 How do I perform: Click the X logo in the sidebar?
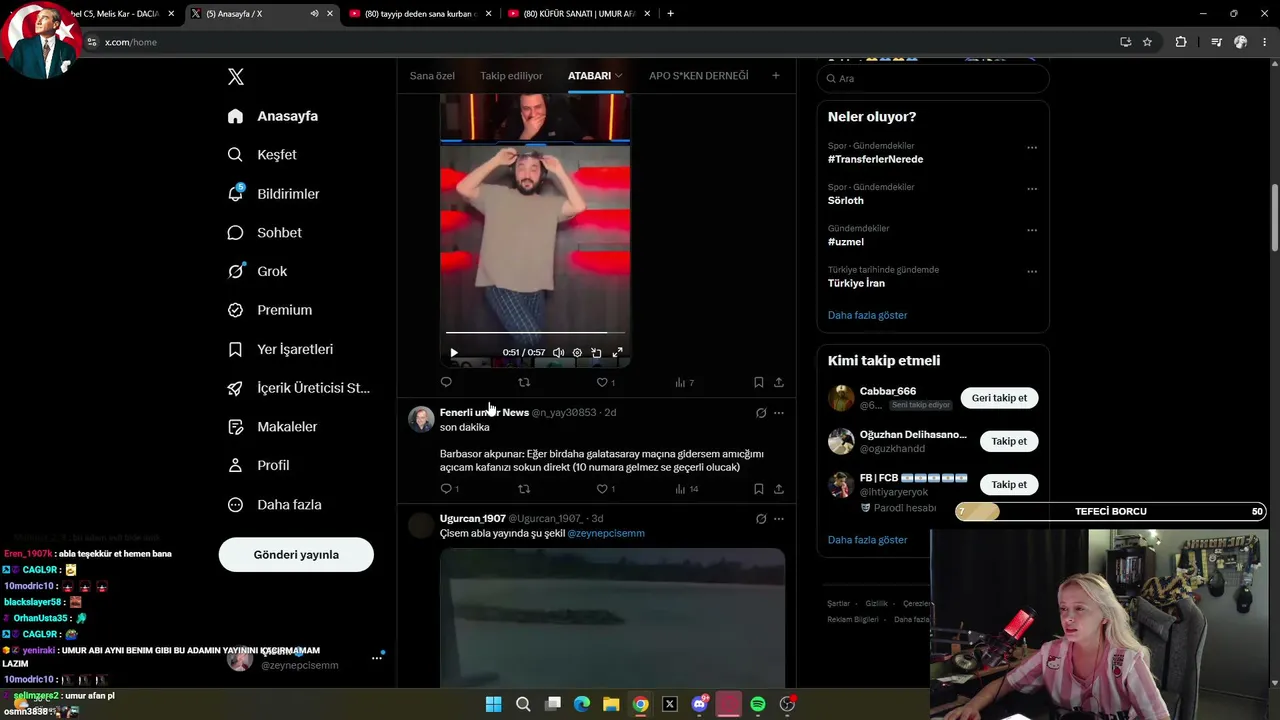[x=236, y=77]
